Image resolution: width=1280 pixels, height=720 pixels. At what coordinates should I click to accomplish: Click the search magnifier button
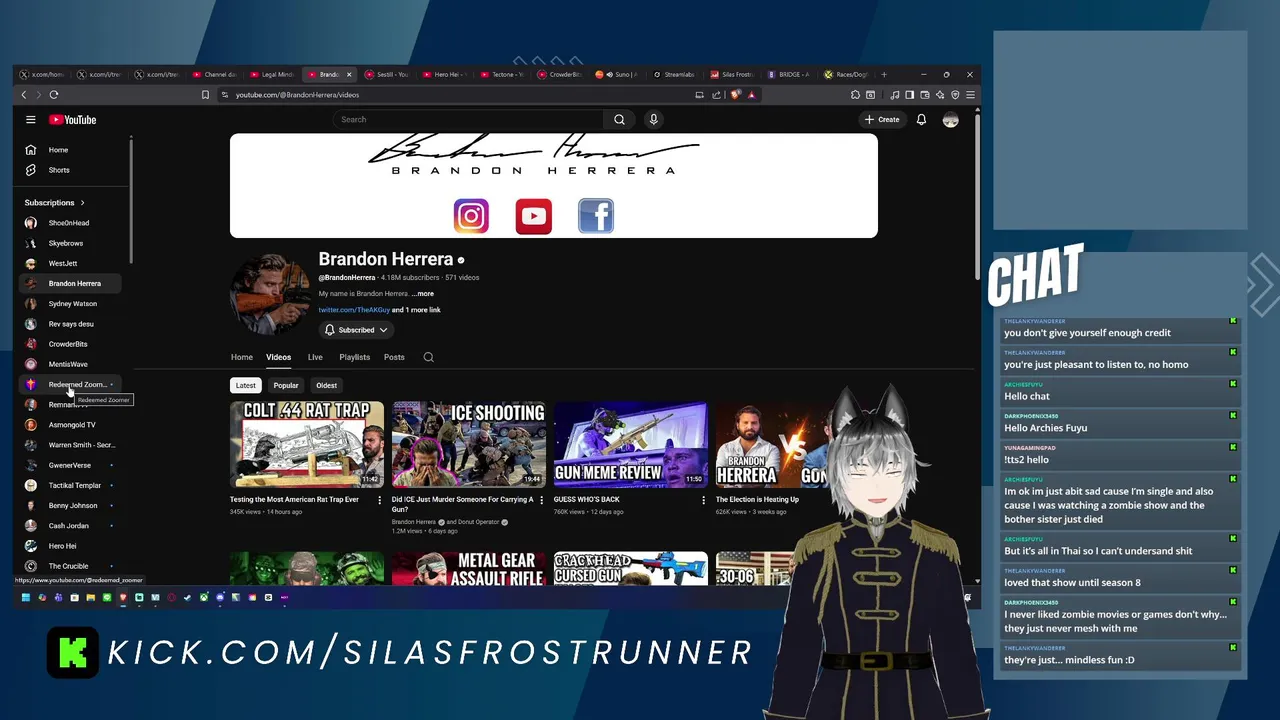pos(619,120)
